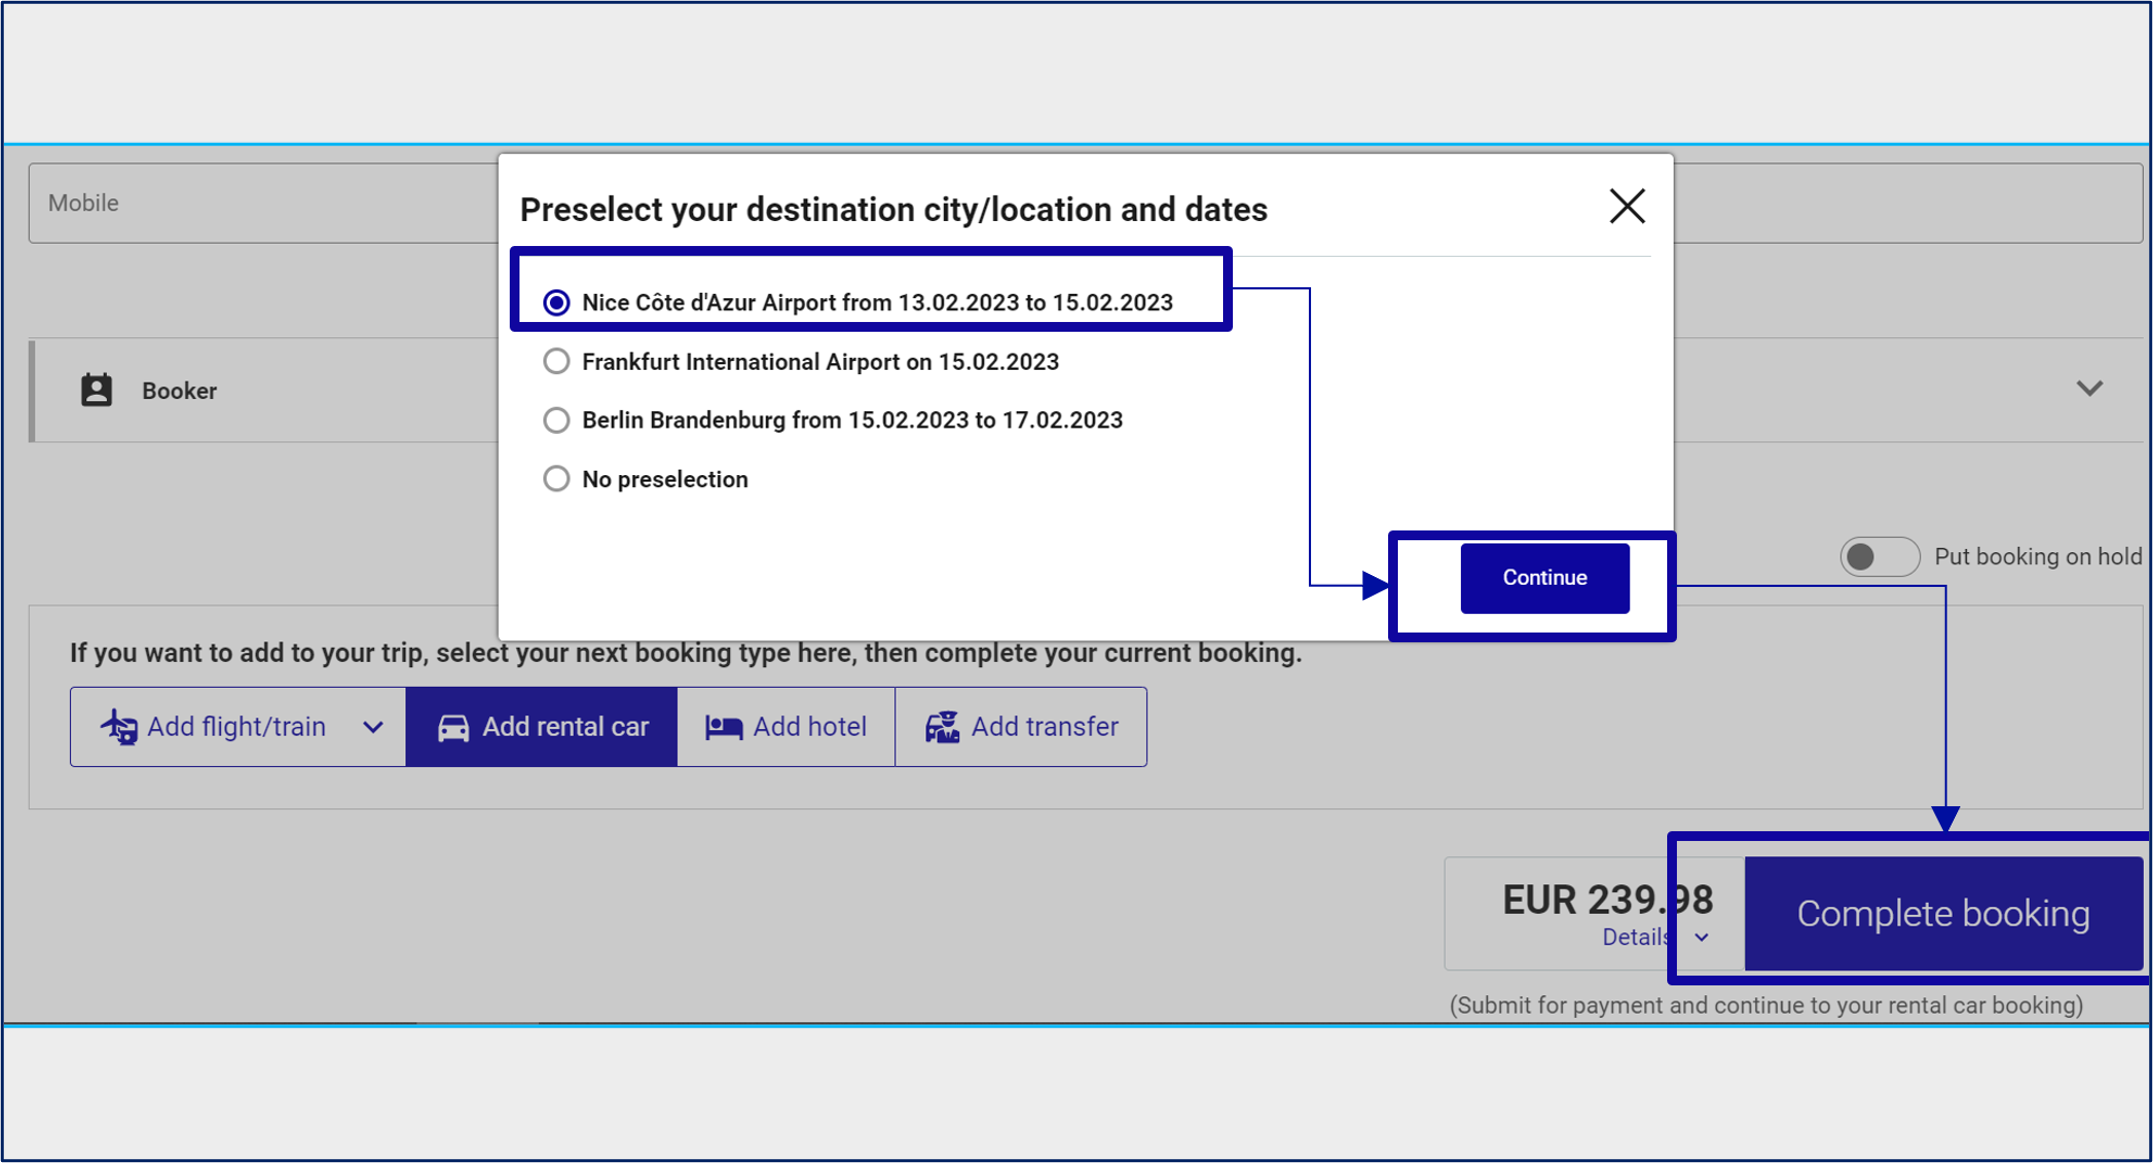2153x1163 pixels.
Task: Click the rental car icon
Action: 453,728
